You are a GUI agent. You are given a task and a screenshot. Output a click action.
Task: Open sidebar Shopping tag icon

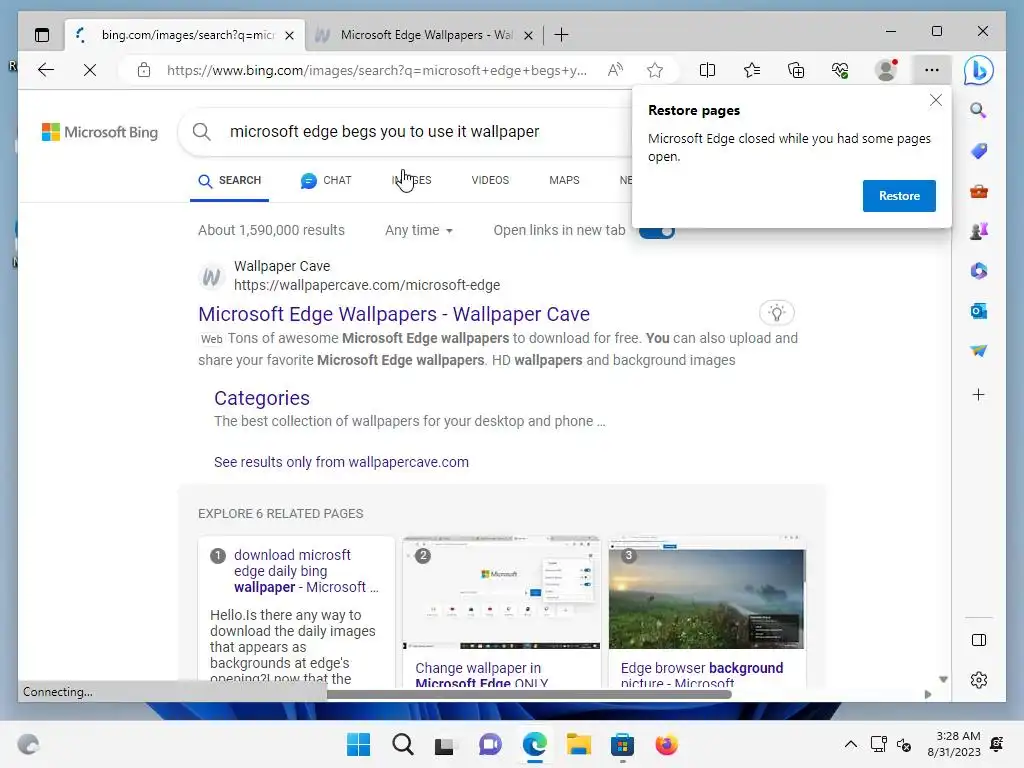[978, 151]
